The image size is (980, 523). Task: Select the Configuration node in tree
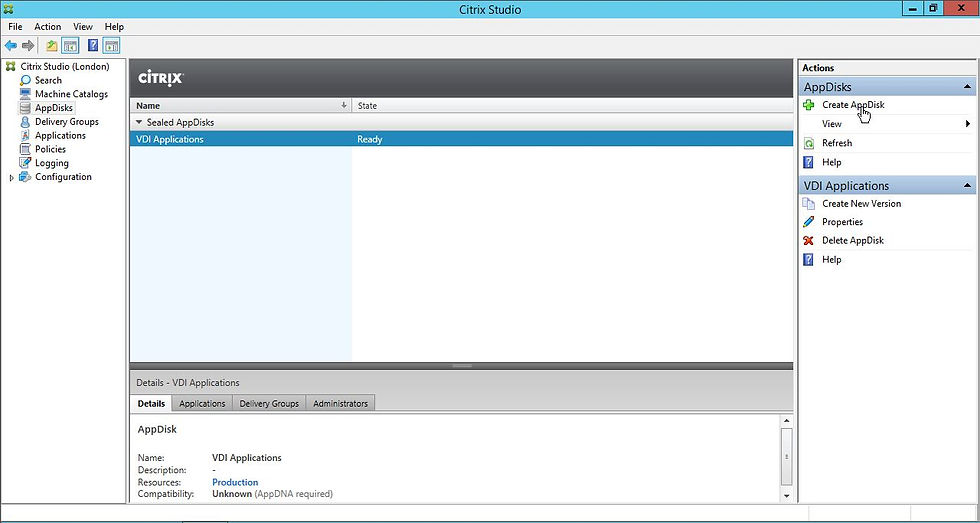pos(63,176)
